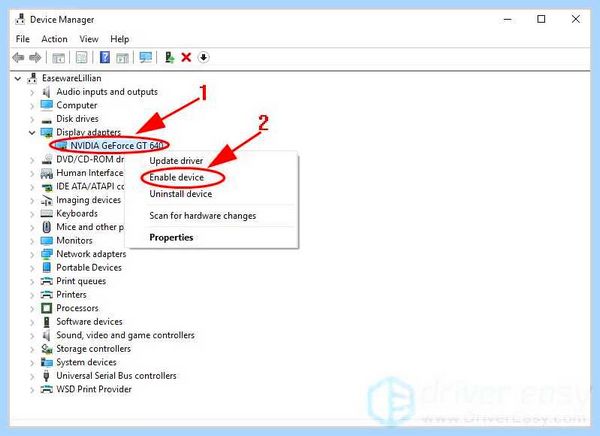600x436 pixels.
Task: Select NVIDIA GeForce GT 640 device
Action: (x=117, y=145)
